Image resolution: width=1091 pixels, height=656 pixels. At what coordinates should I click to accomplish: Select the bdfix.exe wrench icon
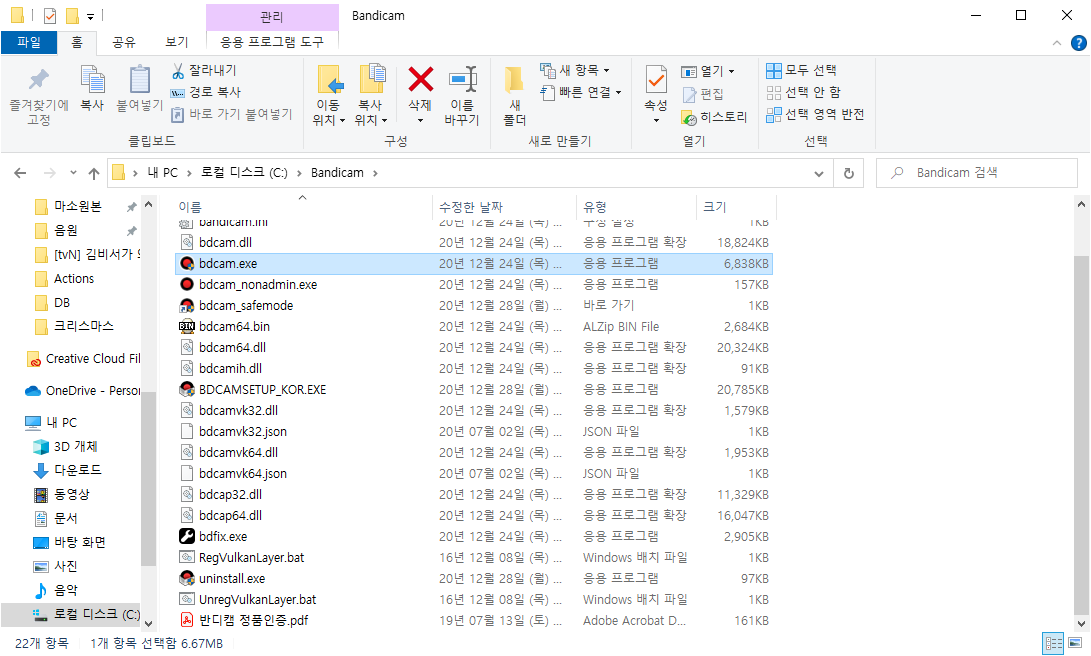coord(186,536)
